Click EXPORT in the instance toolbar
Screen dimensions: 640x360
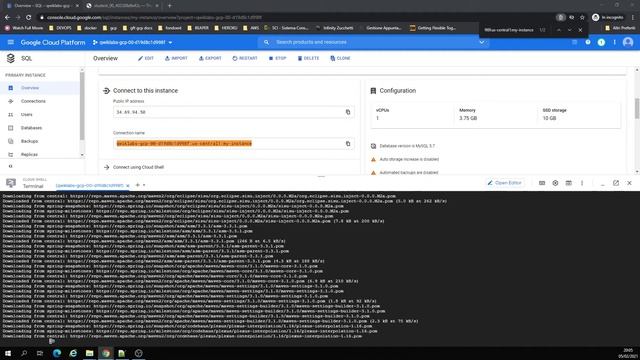(210, 58)
